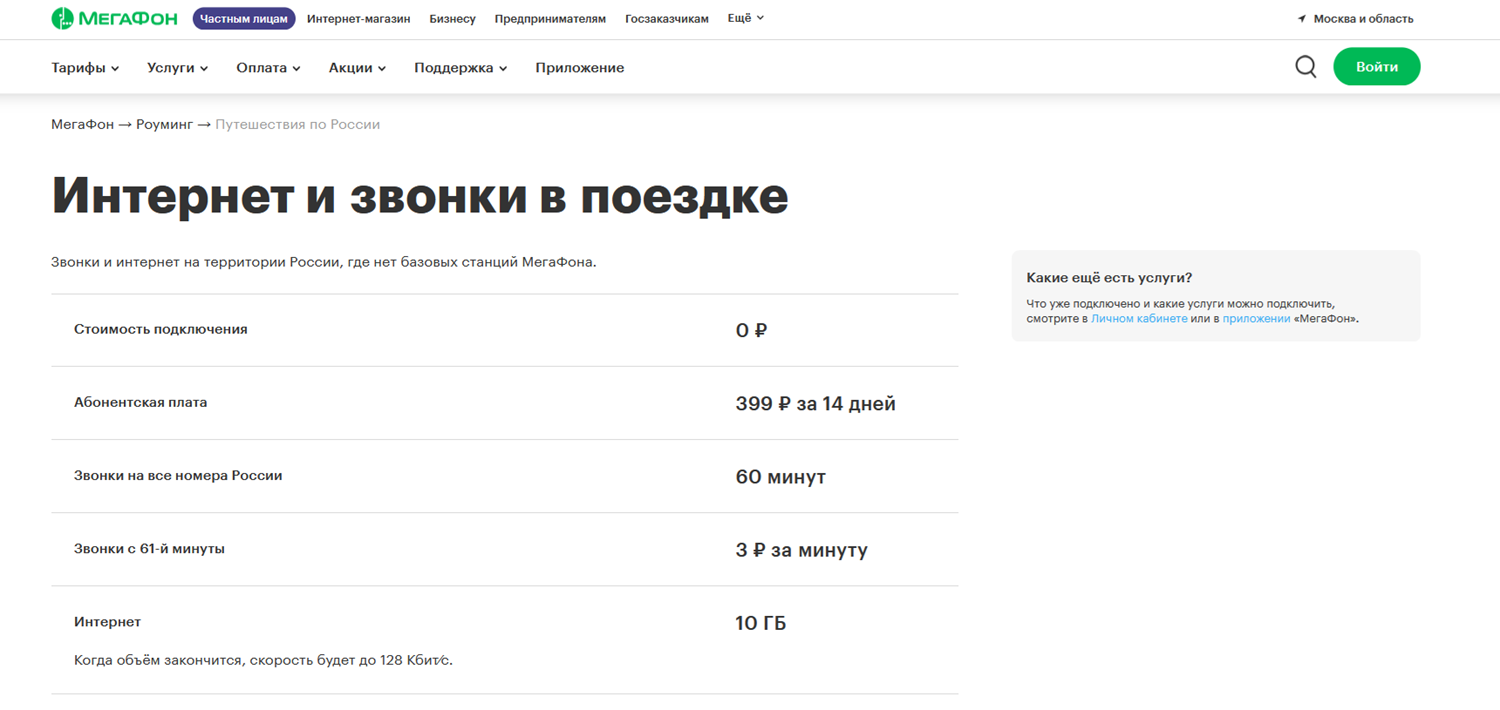Click the 0 ₽ value
The height and width of the screenshot is (710, 1500).
751,330
